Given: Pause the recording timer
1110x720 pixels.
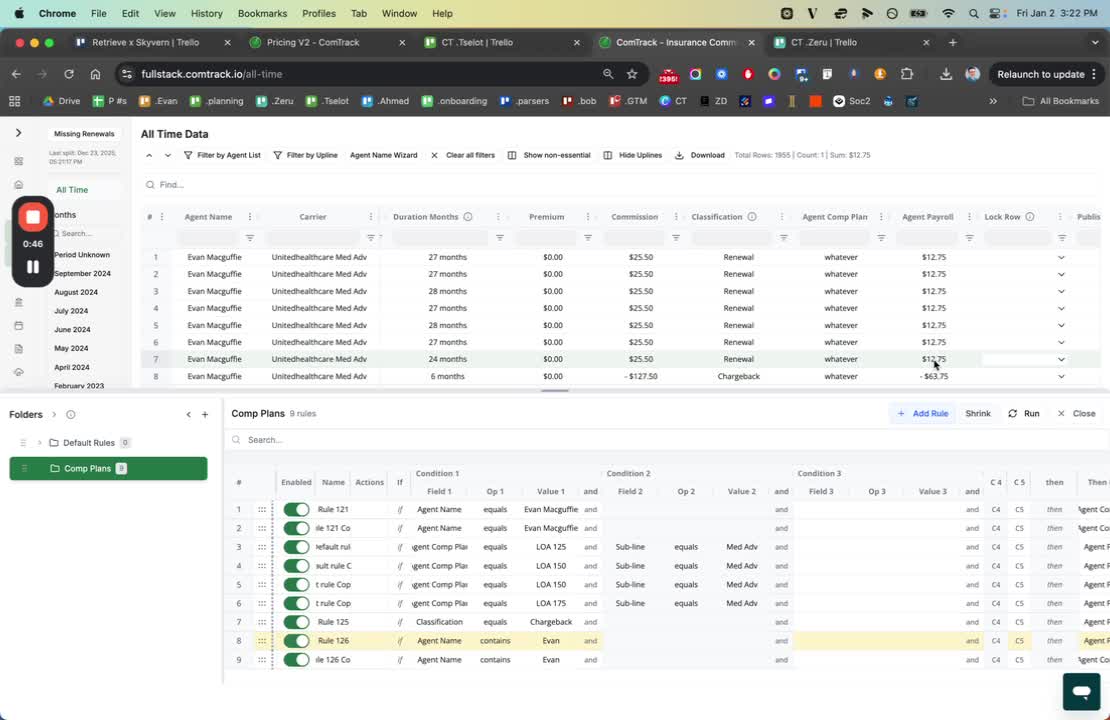Looking at the screenshot, I should (x=33, y=267).
